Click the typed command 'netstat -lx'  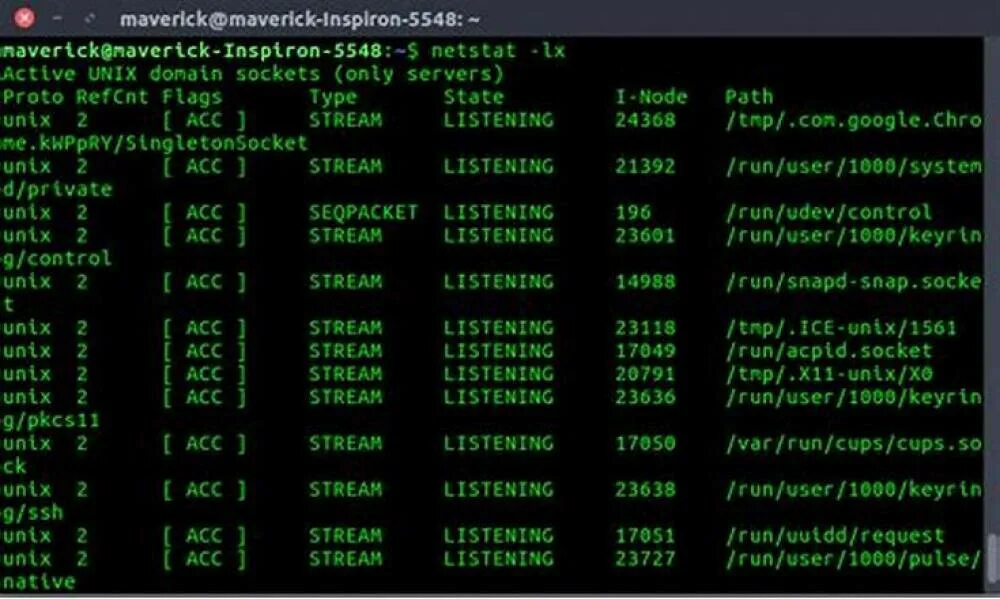(x=497, y=50)
